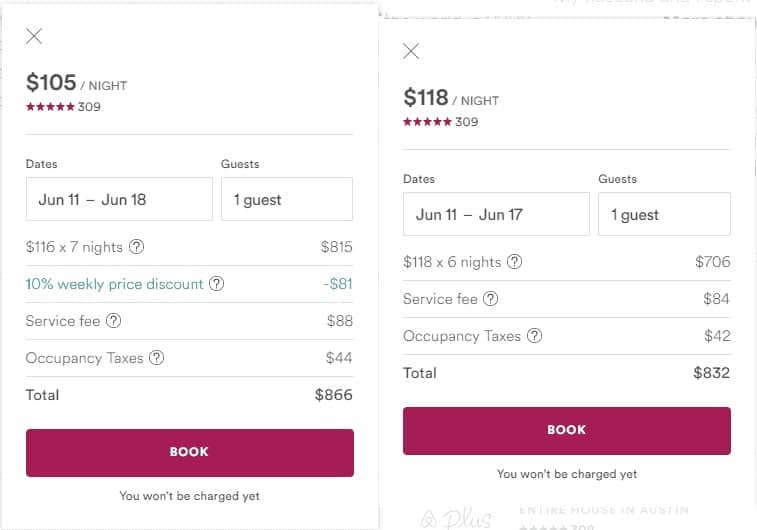Expand the right 1 guest selector
This screenshot has width=757, height=530.
click(x=664, y=214)
